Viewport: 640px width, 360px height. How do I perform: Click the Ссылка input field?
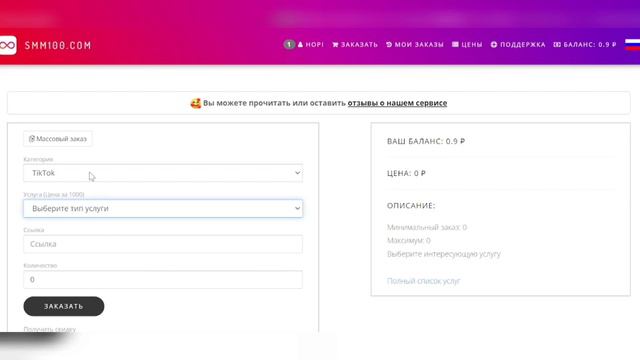[163, 244]
